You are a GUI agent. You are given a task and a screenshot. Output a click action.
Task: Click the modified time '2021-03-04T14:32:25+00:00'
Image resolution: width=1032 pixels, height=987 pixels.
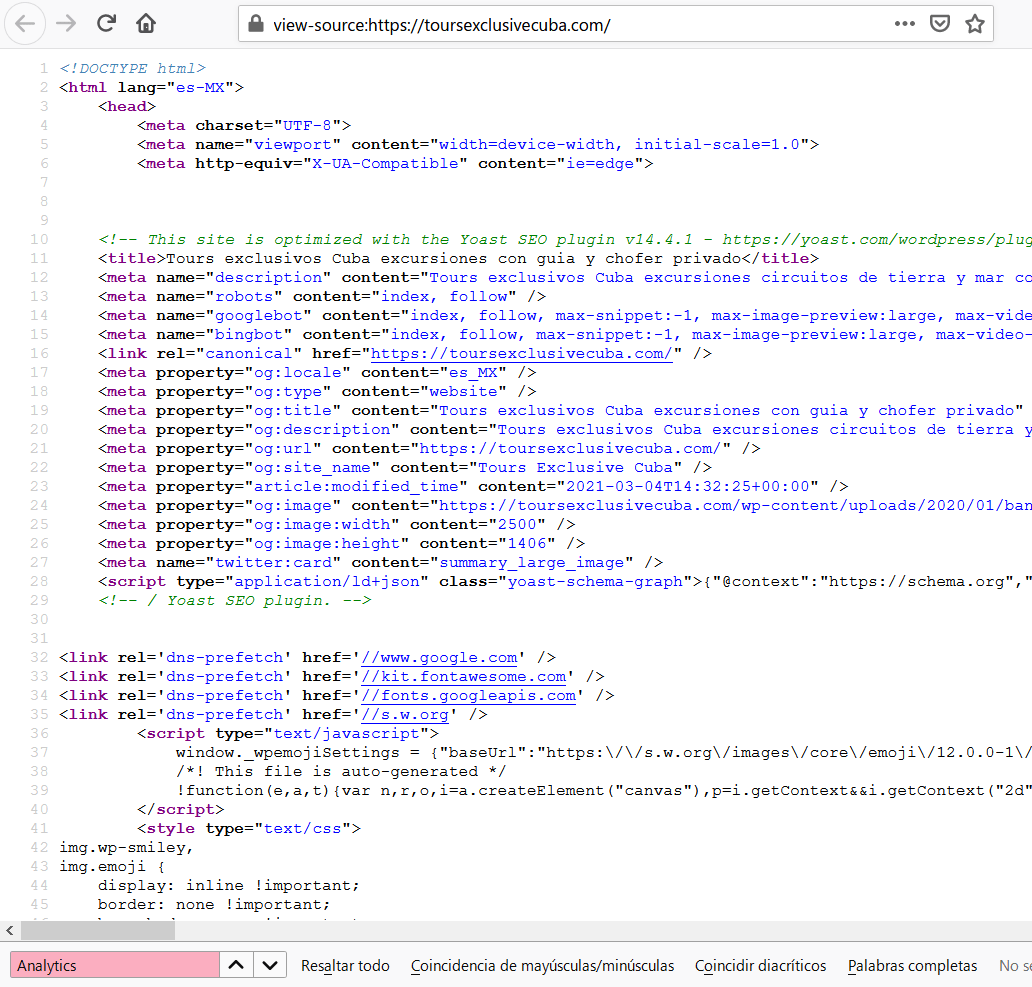pos(687,487)
